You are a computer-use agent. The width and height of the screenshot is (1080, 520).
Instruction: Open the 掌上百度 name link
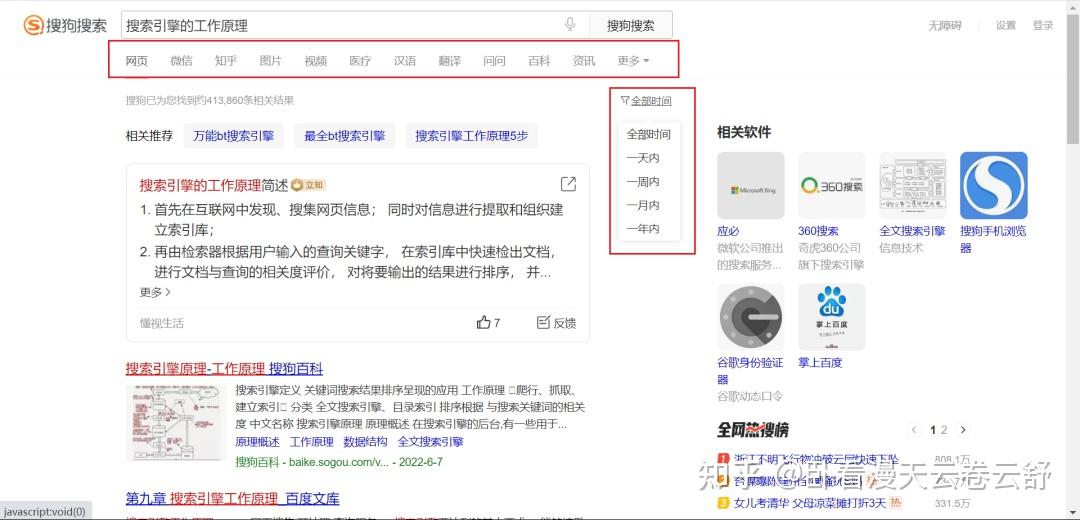(x=820, y=362)
